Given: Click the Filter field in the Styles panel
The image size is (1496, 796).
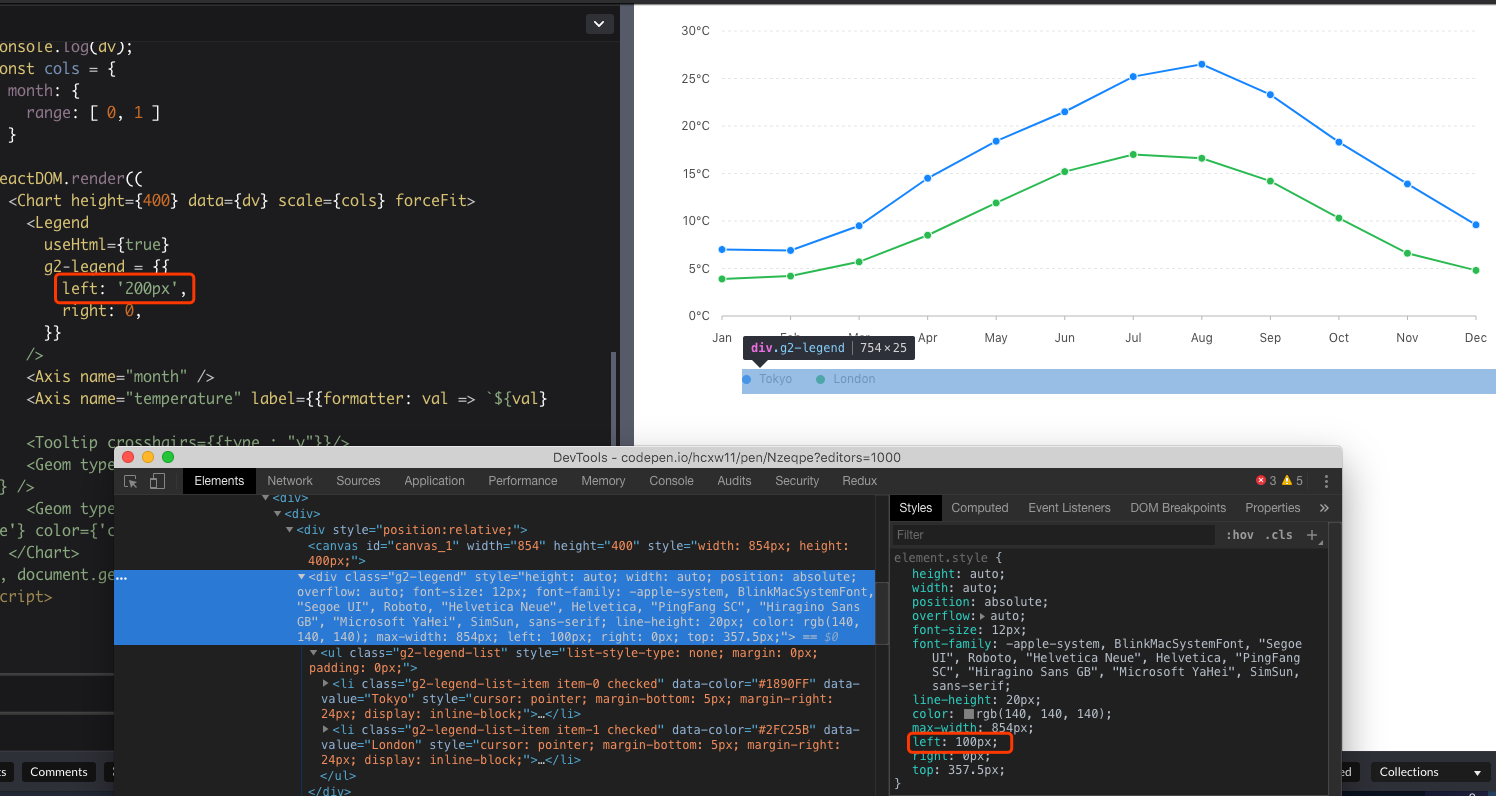Looking at the screenshot, I should tap(1050, 534).
